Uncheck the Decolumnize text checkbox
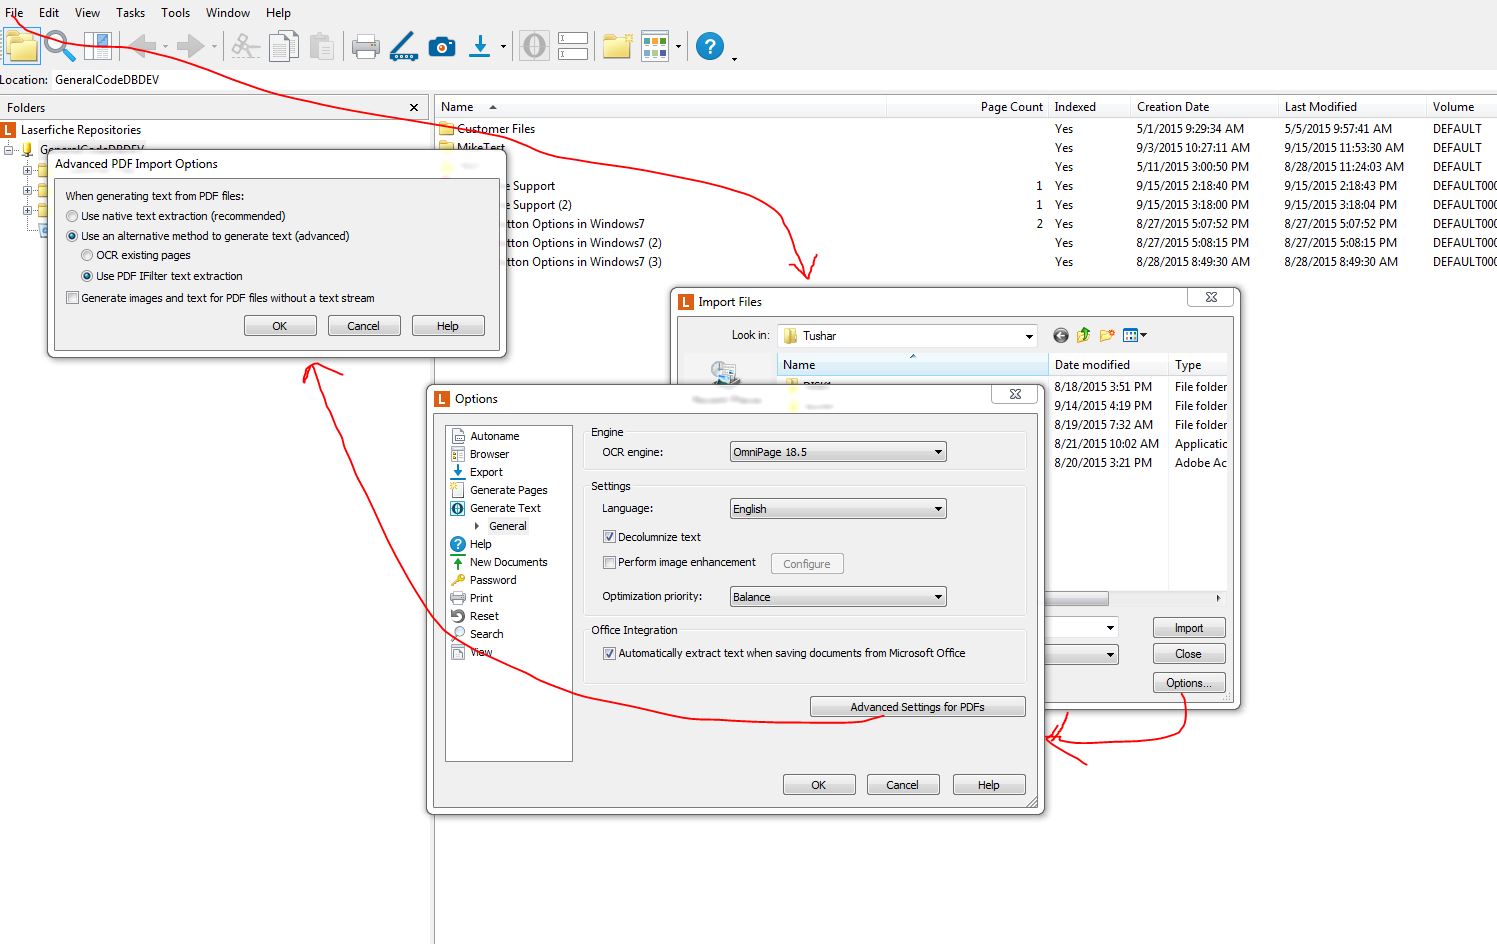1497x944 pixels. click(x=609, y=537)
